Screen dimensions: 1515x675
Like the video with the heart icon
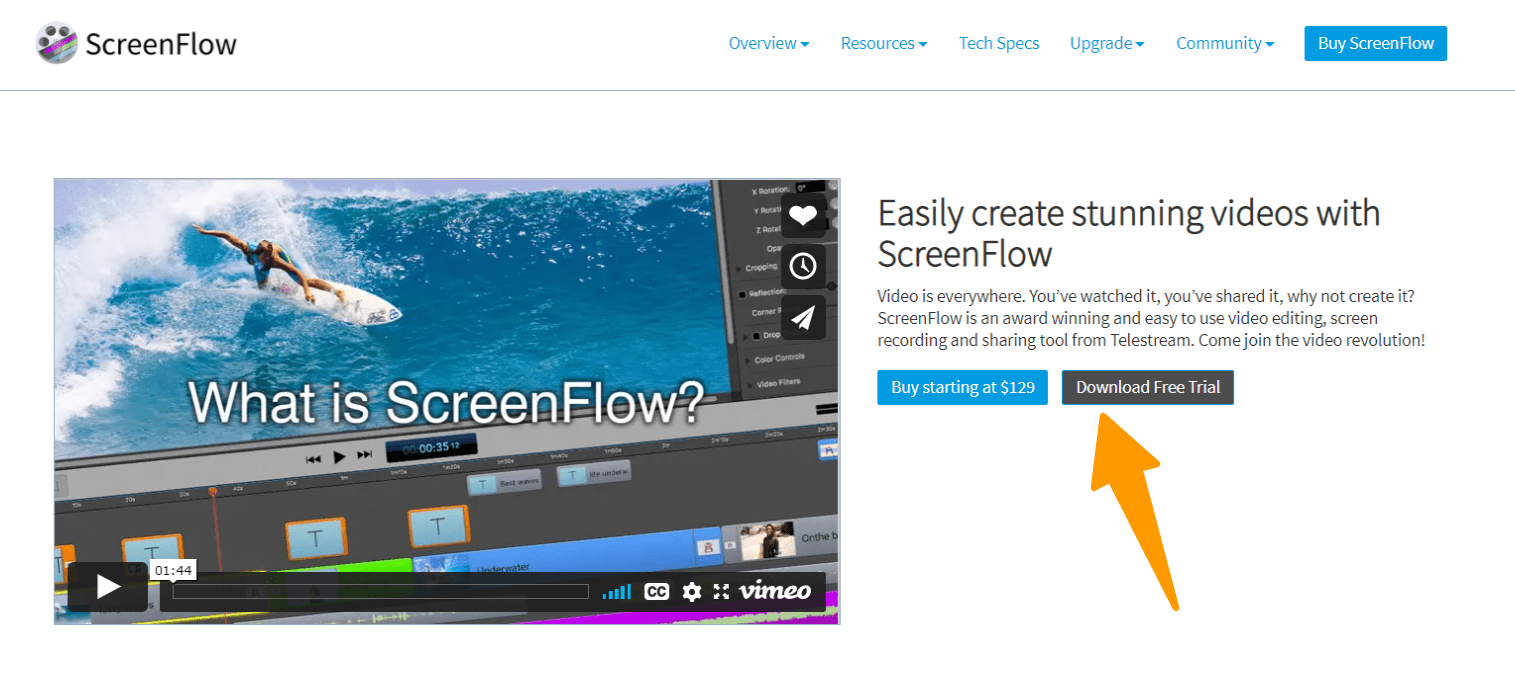803,214
